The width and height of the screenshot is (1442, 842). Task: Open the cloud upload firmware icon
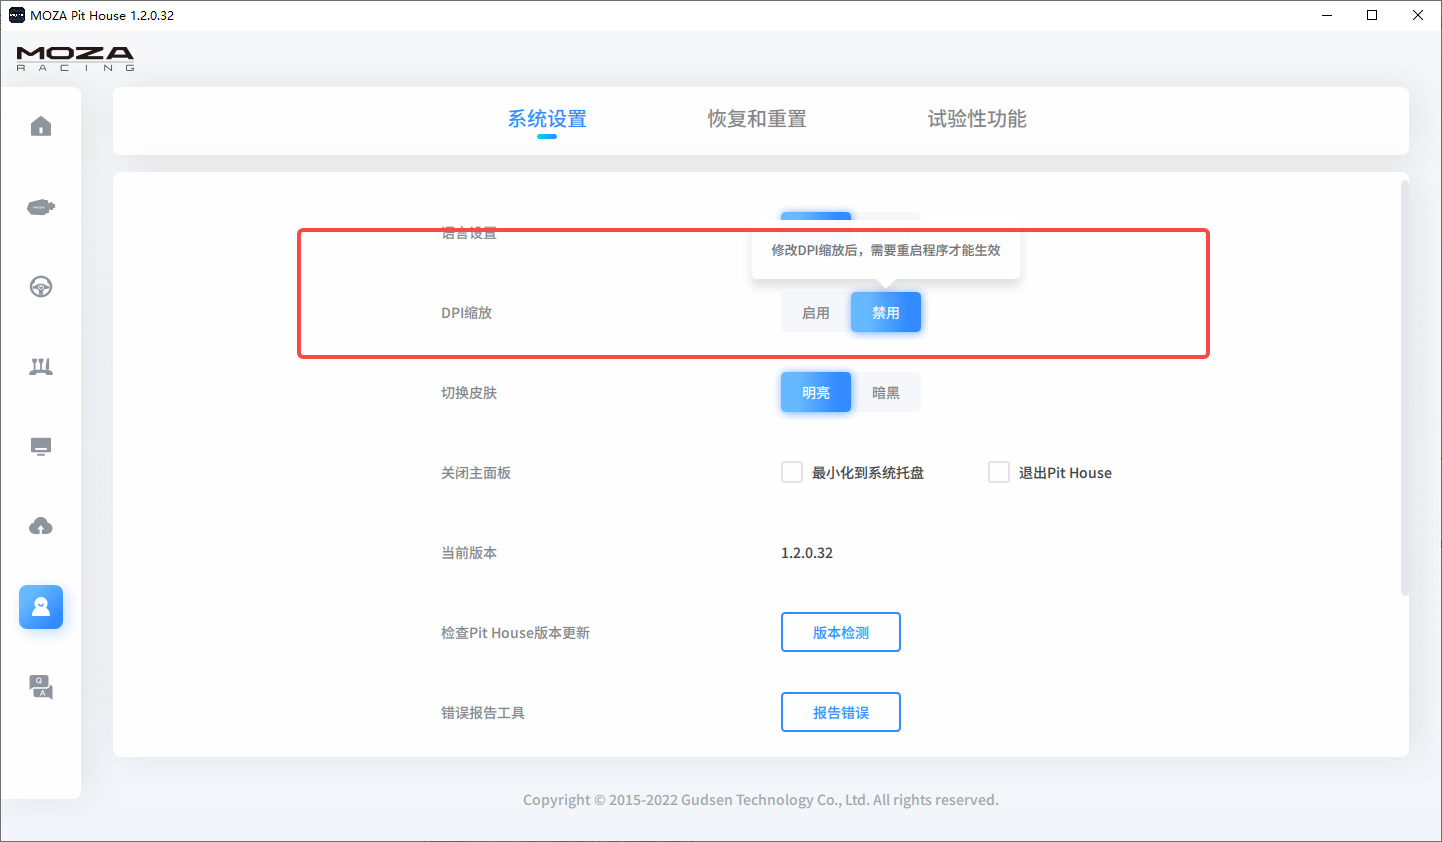pos(41,526)
